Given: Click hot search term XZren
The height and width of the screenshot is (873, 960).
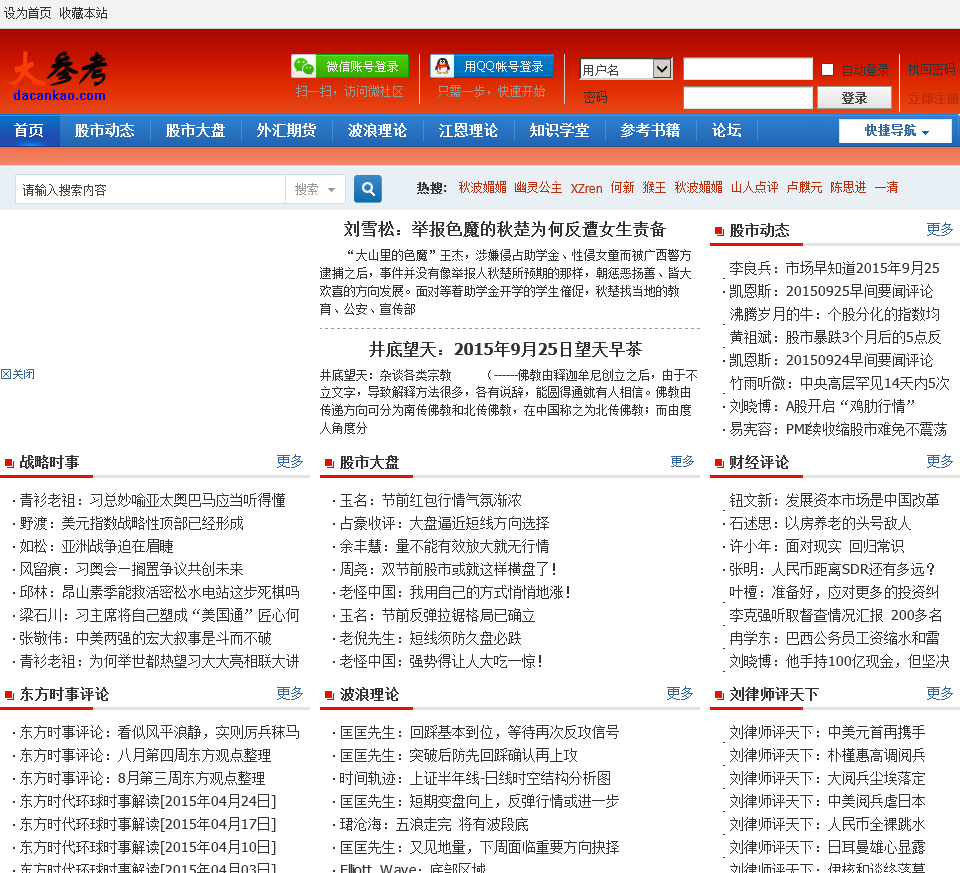Looking at the screenshot, I should 586,188.
